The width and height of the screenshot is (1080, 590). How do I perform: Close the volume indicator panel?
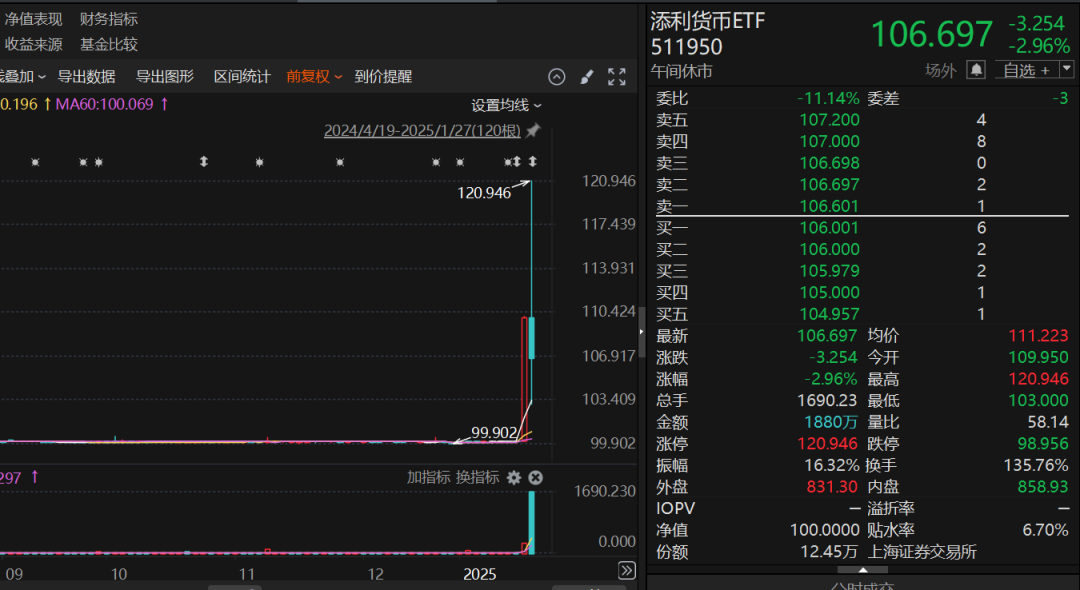[535, 478]
